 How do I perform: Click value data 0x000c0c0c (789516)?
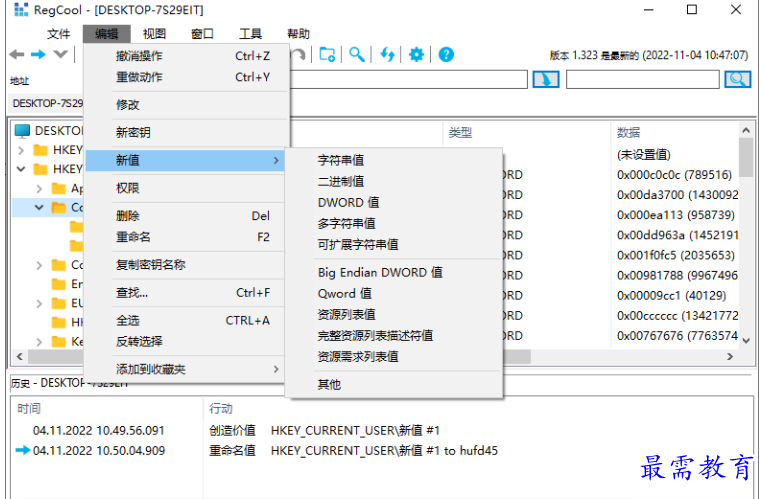[674, 174]
